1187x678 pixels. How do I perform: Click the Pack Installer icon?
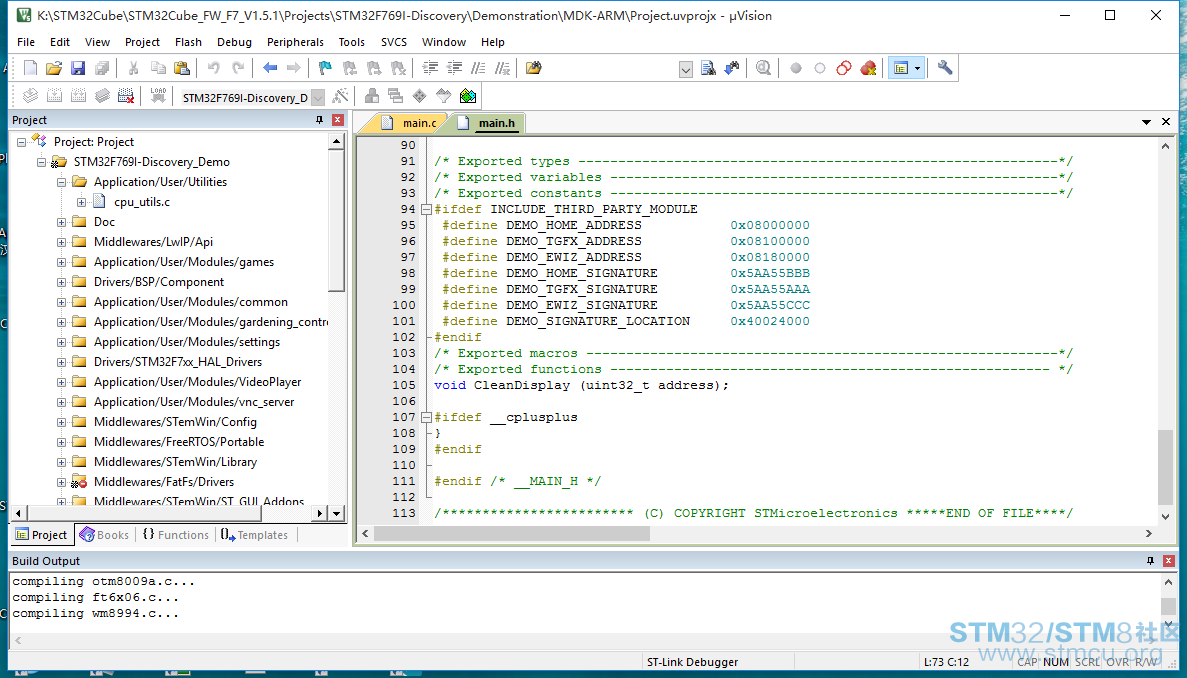(468, 96)
